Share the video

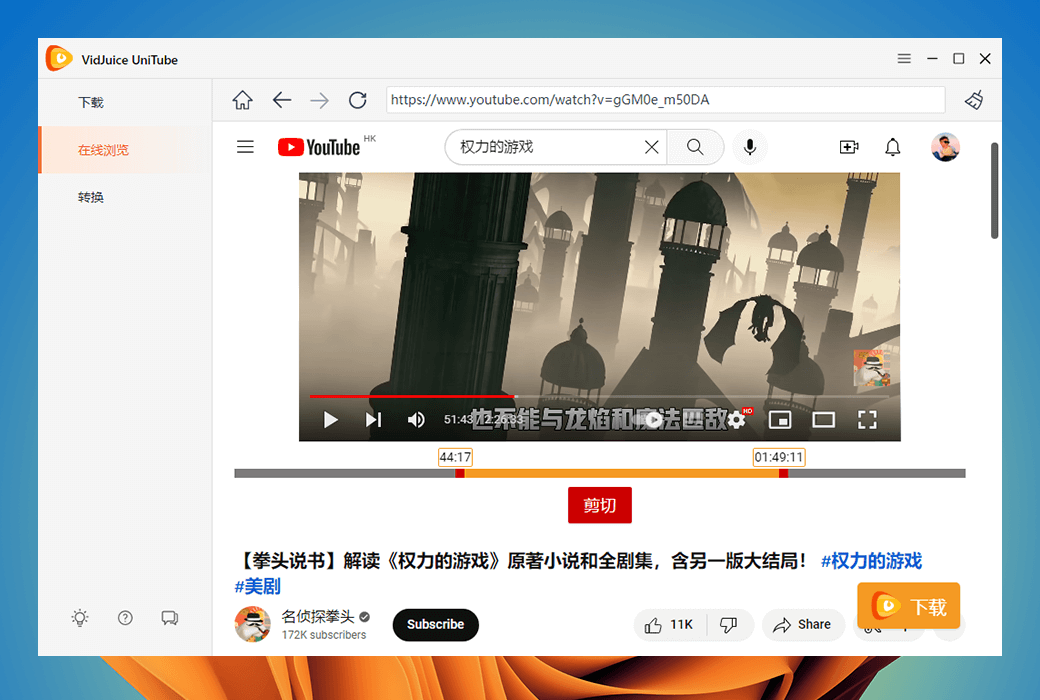point(803,624)
